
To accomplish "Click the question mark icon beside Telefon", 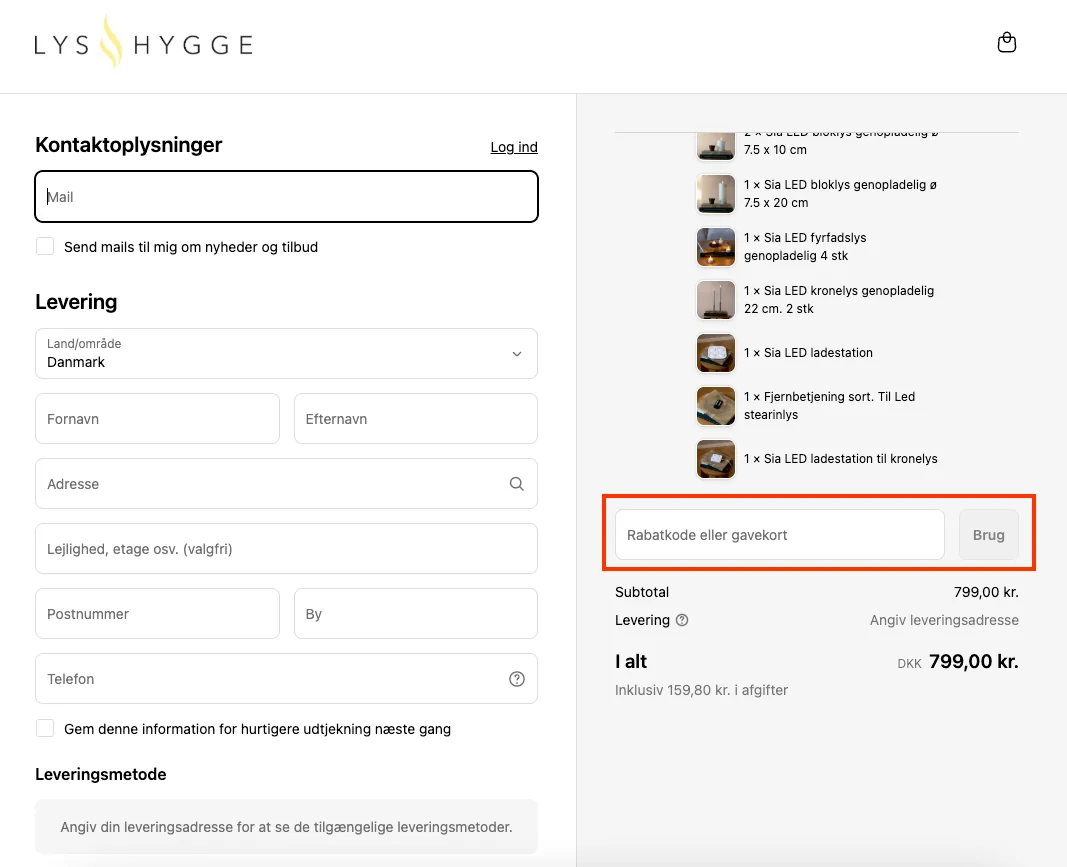I will [517, 678].
